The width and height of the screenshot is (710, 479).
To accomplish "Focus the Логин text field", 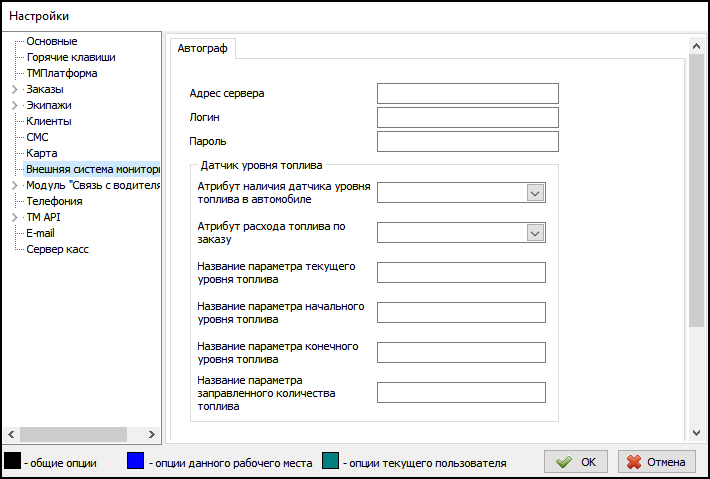I will coord(467,118).
